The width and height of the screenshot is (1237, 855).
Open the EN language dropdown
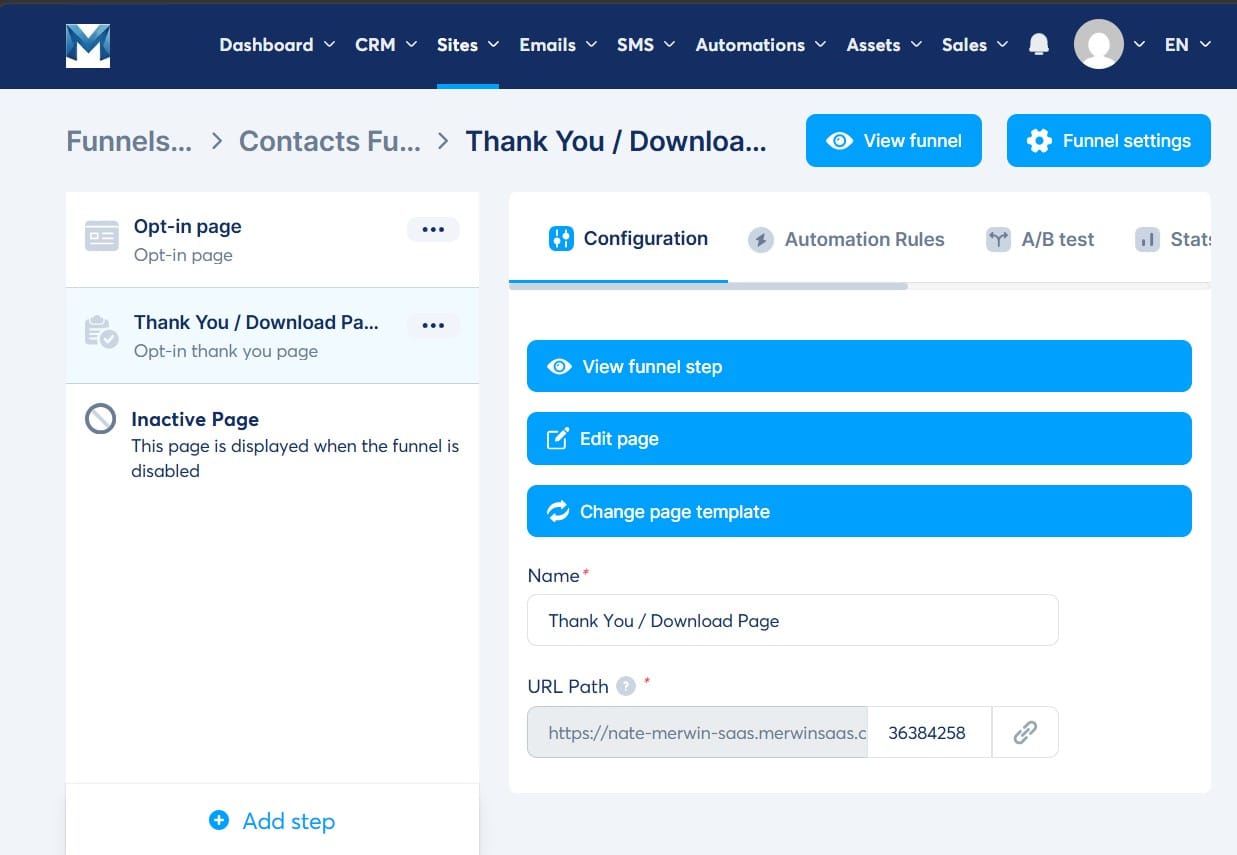[1188, 45]
